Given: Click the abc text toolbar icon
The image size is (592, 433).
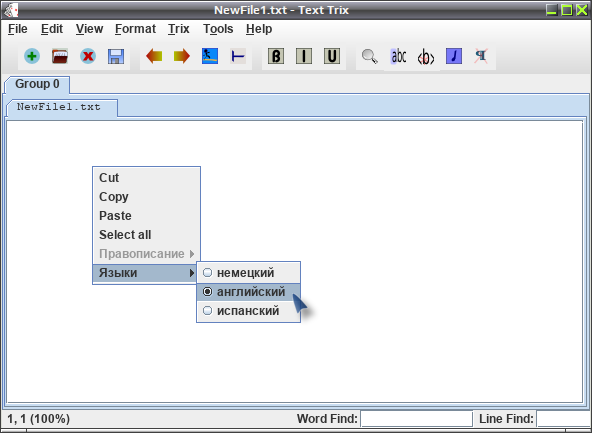Looking at the screenshot, I should pyautogui.click(x=398, y=57).
